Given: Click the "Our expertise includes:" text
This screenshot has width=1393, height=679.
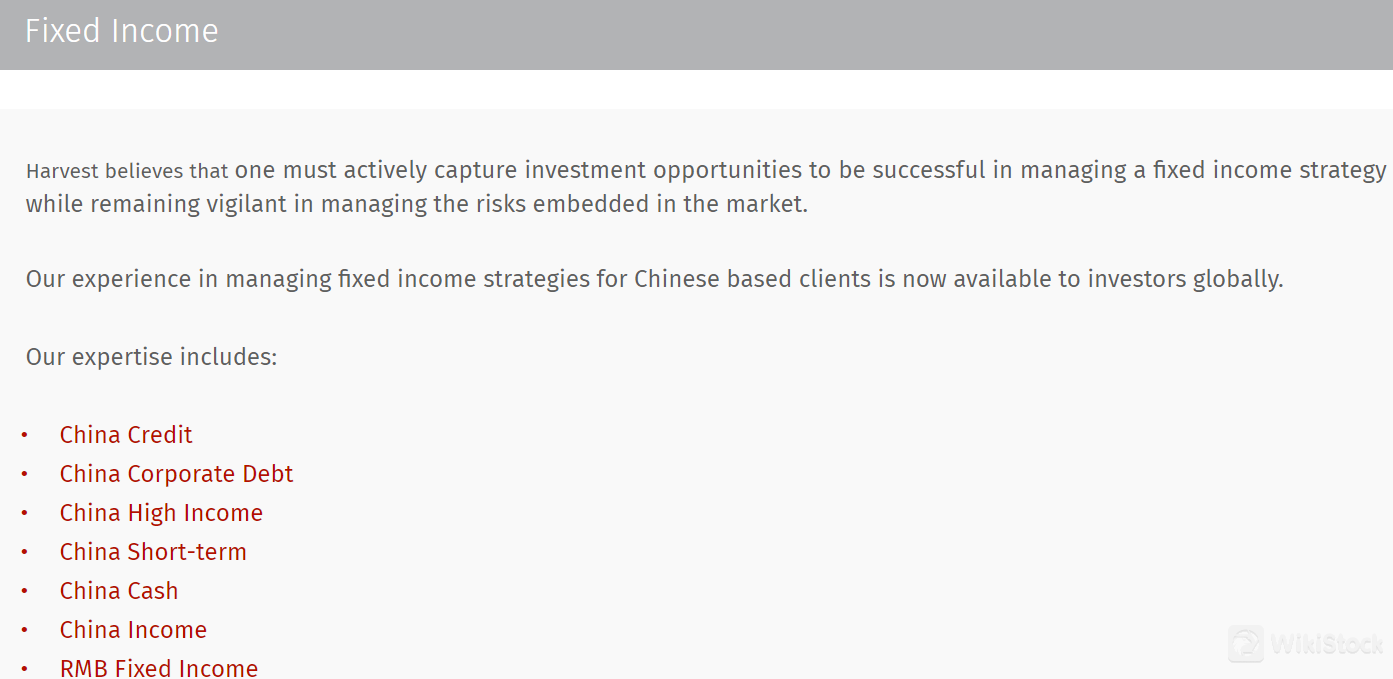Looking at the screenshot, I should (151, 357).
